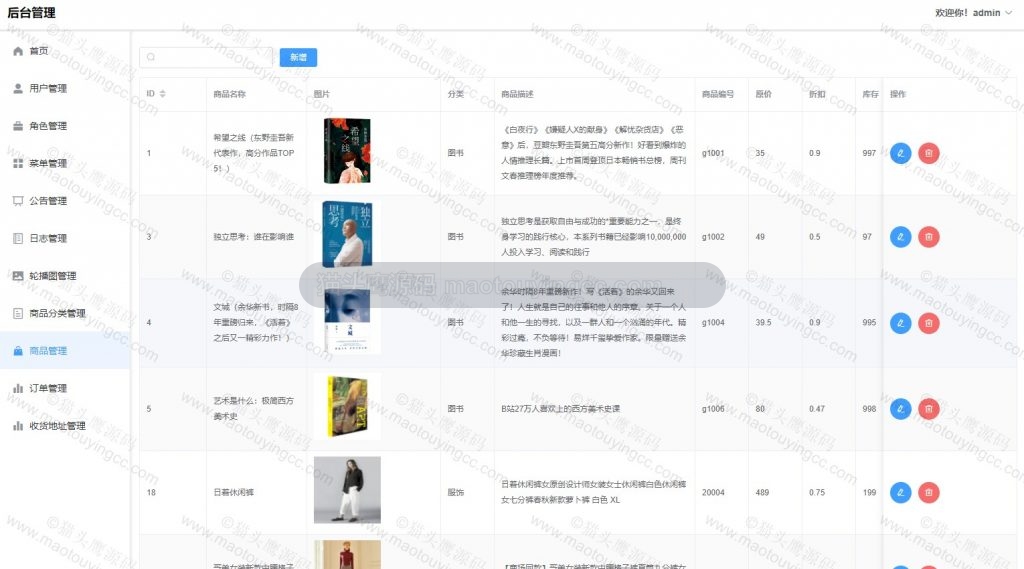Click the bag icon beside 商品管理
Viewport: 1024px width, 569px height.
[18, 351]
